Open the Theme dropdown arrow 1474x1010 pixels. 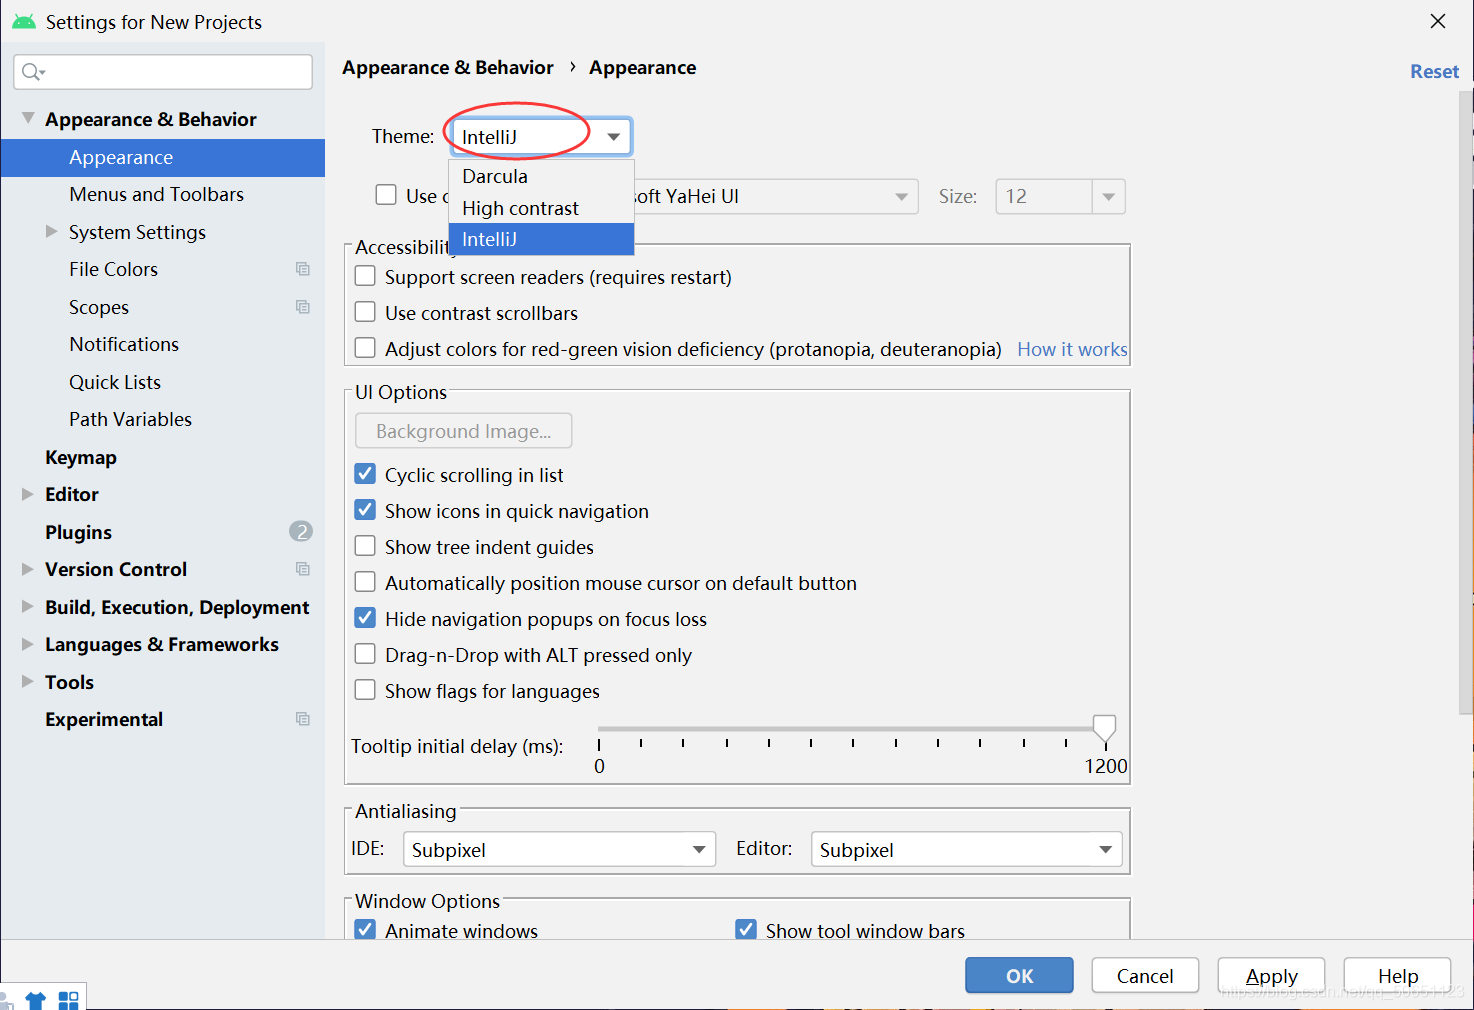[x=614, y=137]
